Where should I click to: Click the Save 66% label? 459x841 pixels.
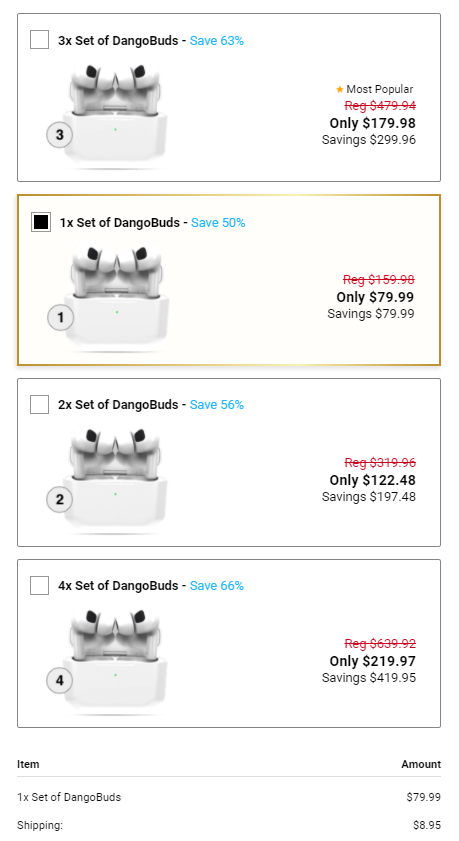click(217, 586)
